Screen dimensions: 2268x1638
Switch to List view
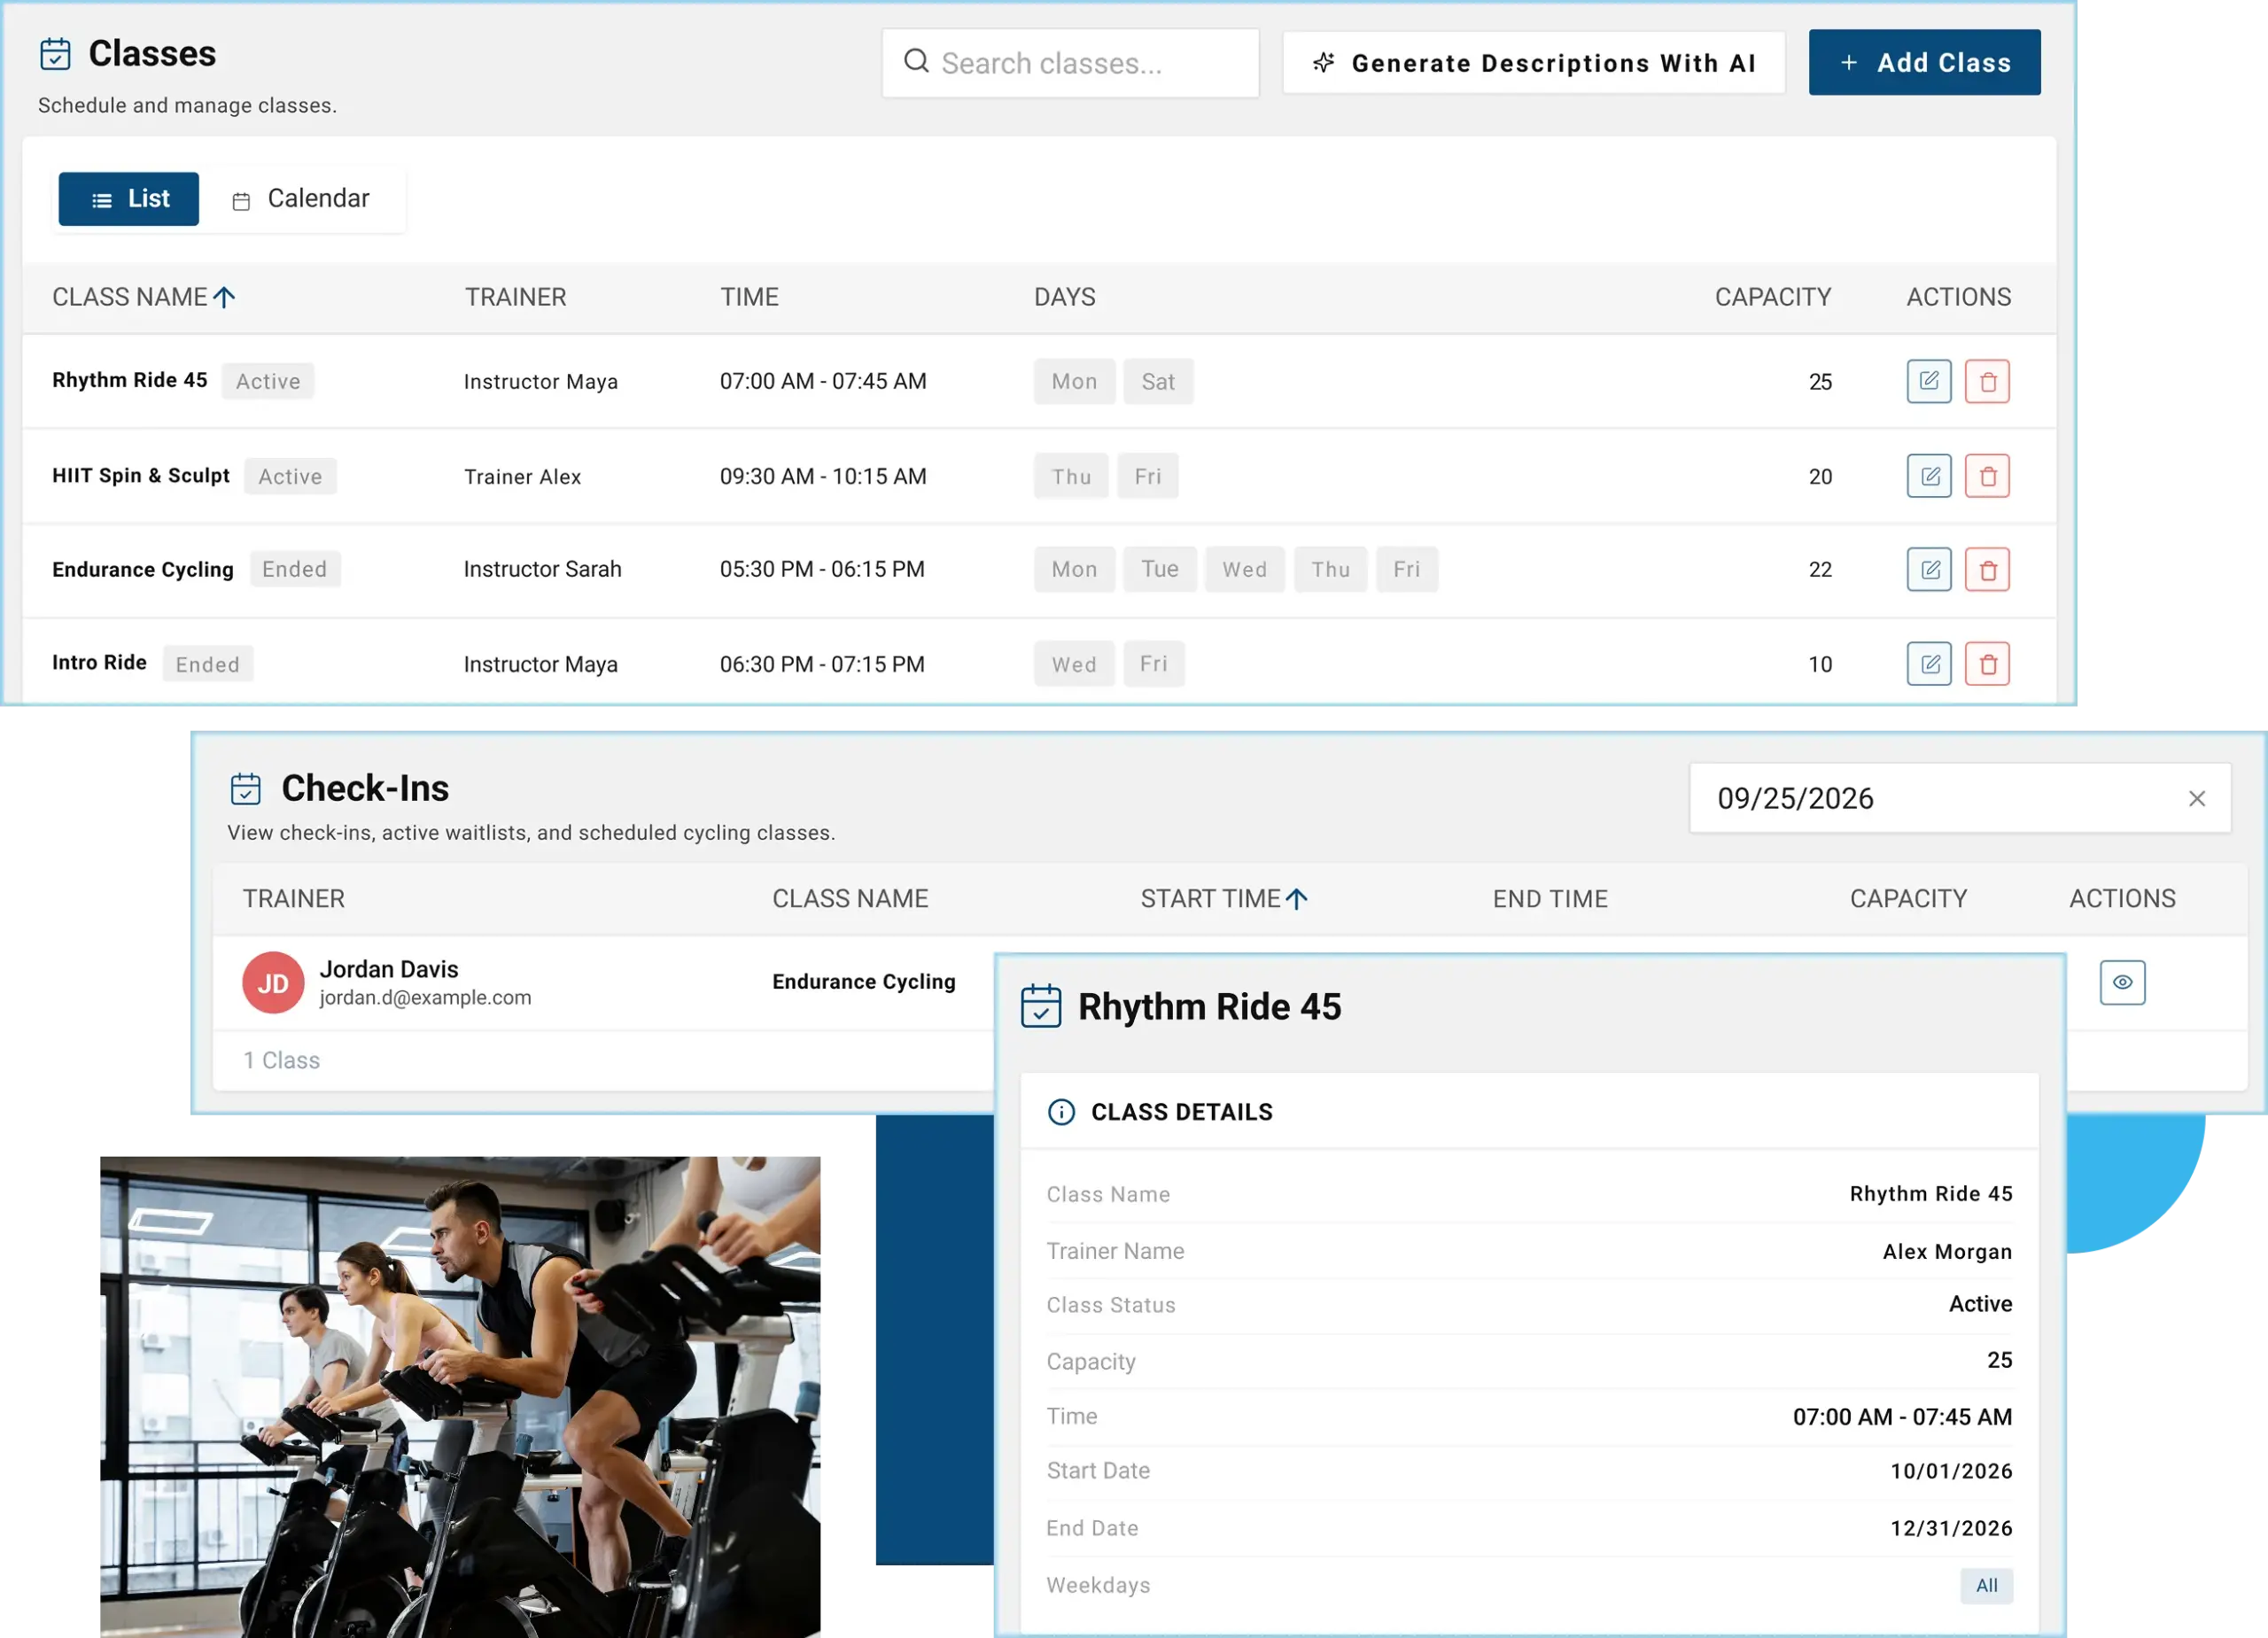128,199
